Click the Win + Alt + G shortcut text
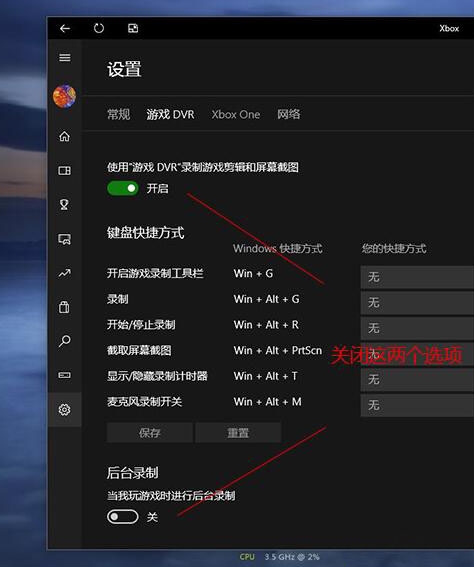This screenshot has height=567, width=474. coord(266,299)
